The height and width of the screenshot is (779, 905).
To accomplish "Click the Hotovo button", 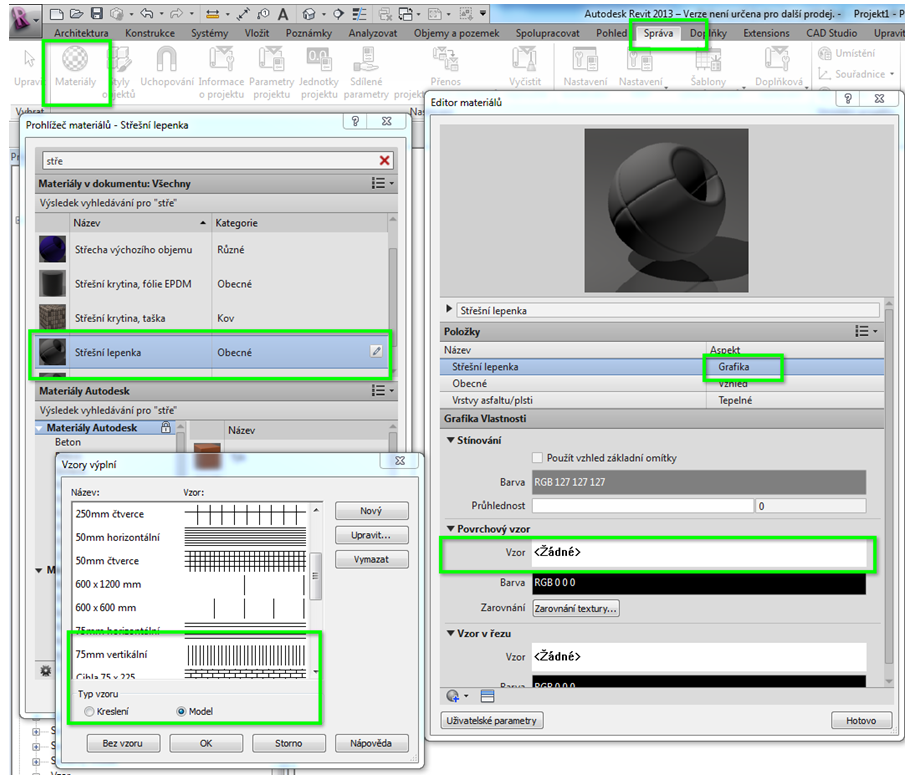I will coord(860,720).
